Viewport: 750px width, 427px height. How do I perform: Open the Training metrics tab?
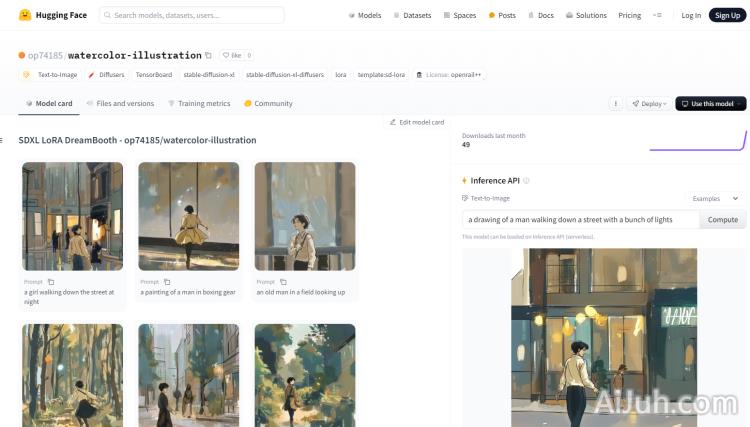[x=198, y=104]
